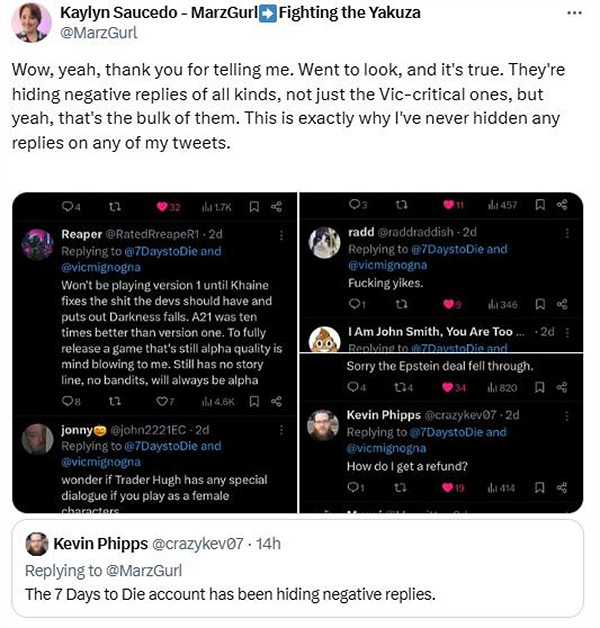Click the reply icon with 8 comments
This screenshot has height=628, width=600.
tap(67, 401)
